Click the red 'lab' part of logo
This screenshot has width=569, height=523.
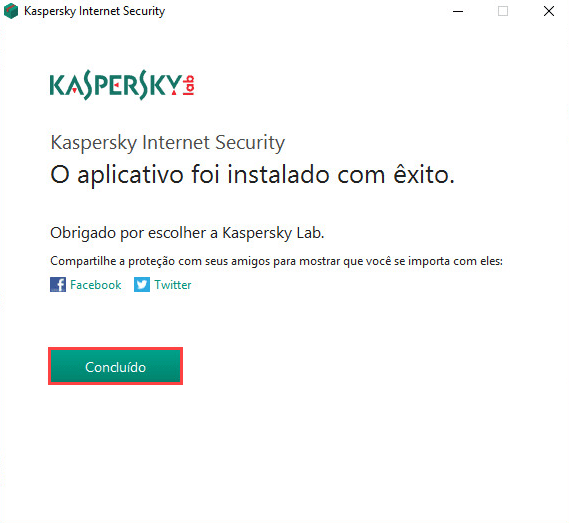tap(188, 85)
